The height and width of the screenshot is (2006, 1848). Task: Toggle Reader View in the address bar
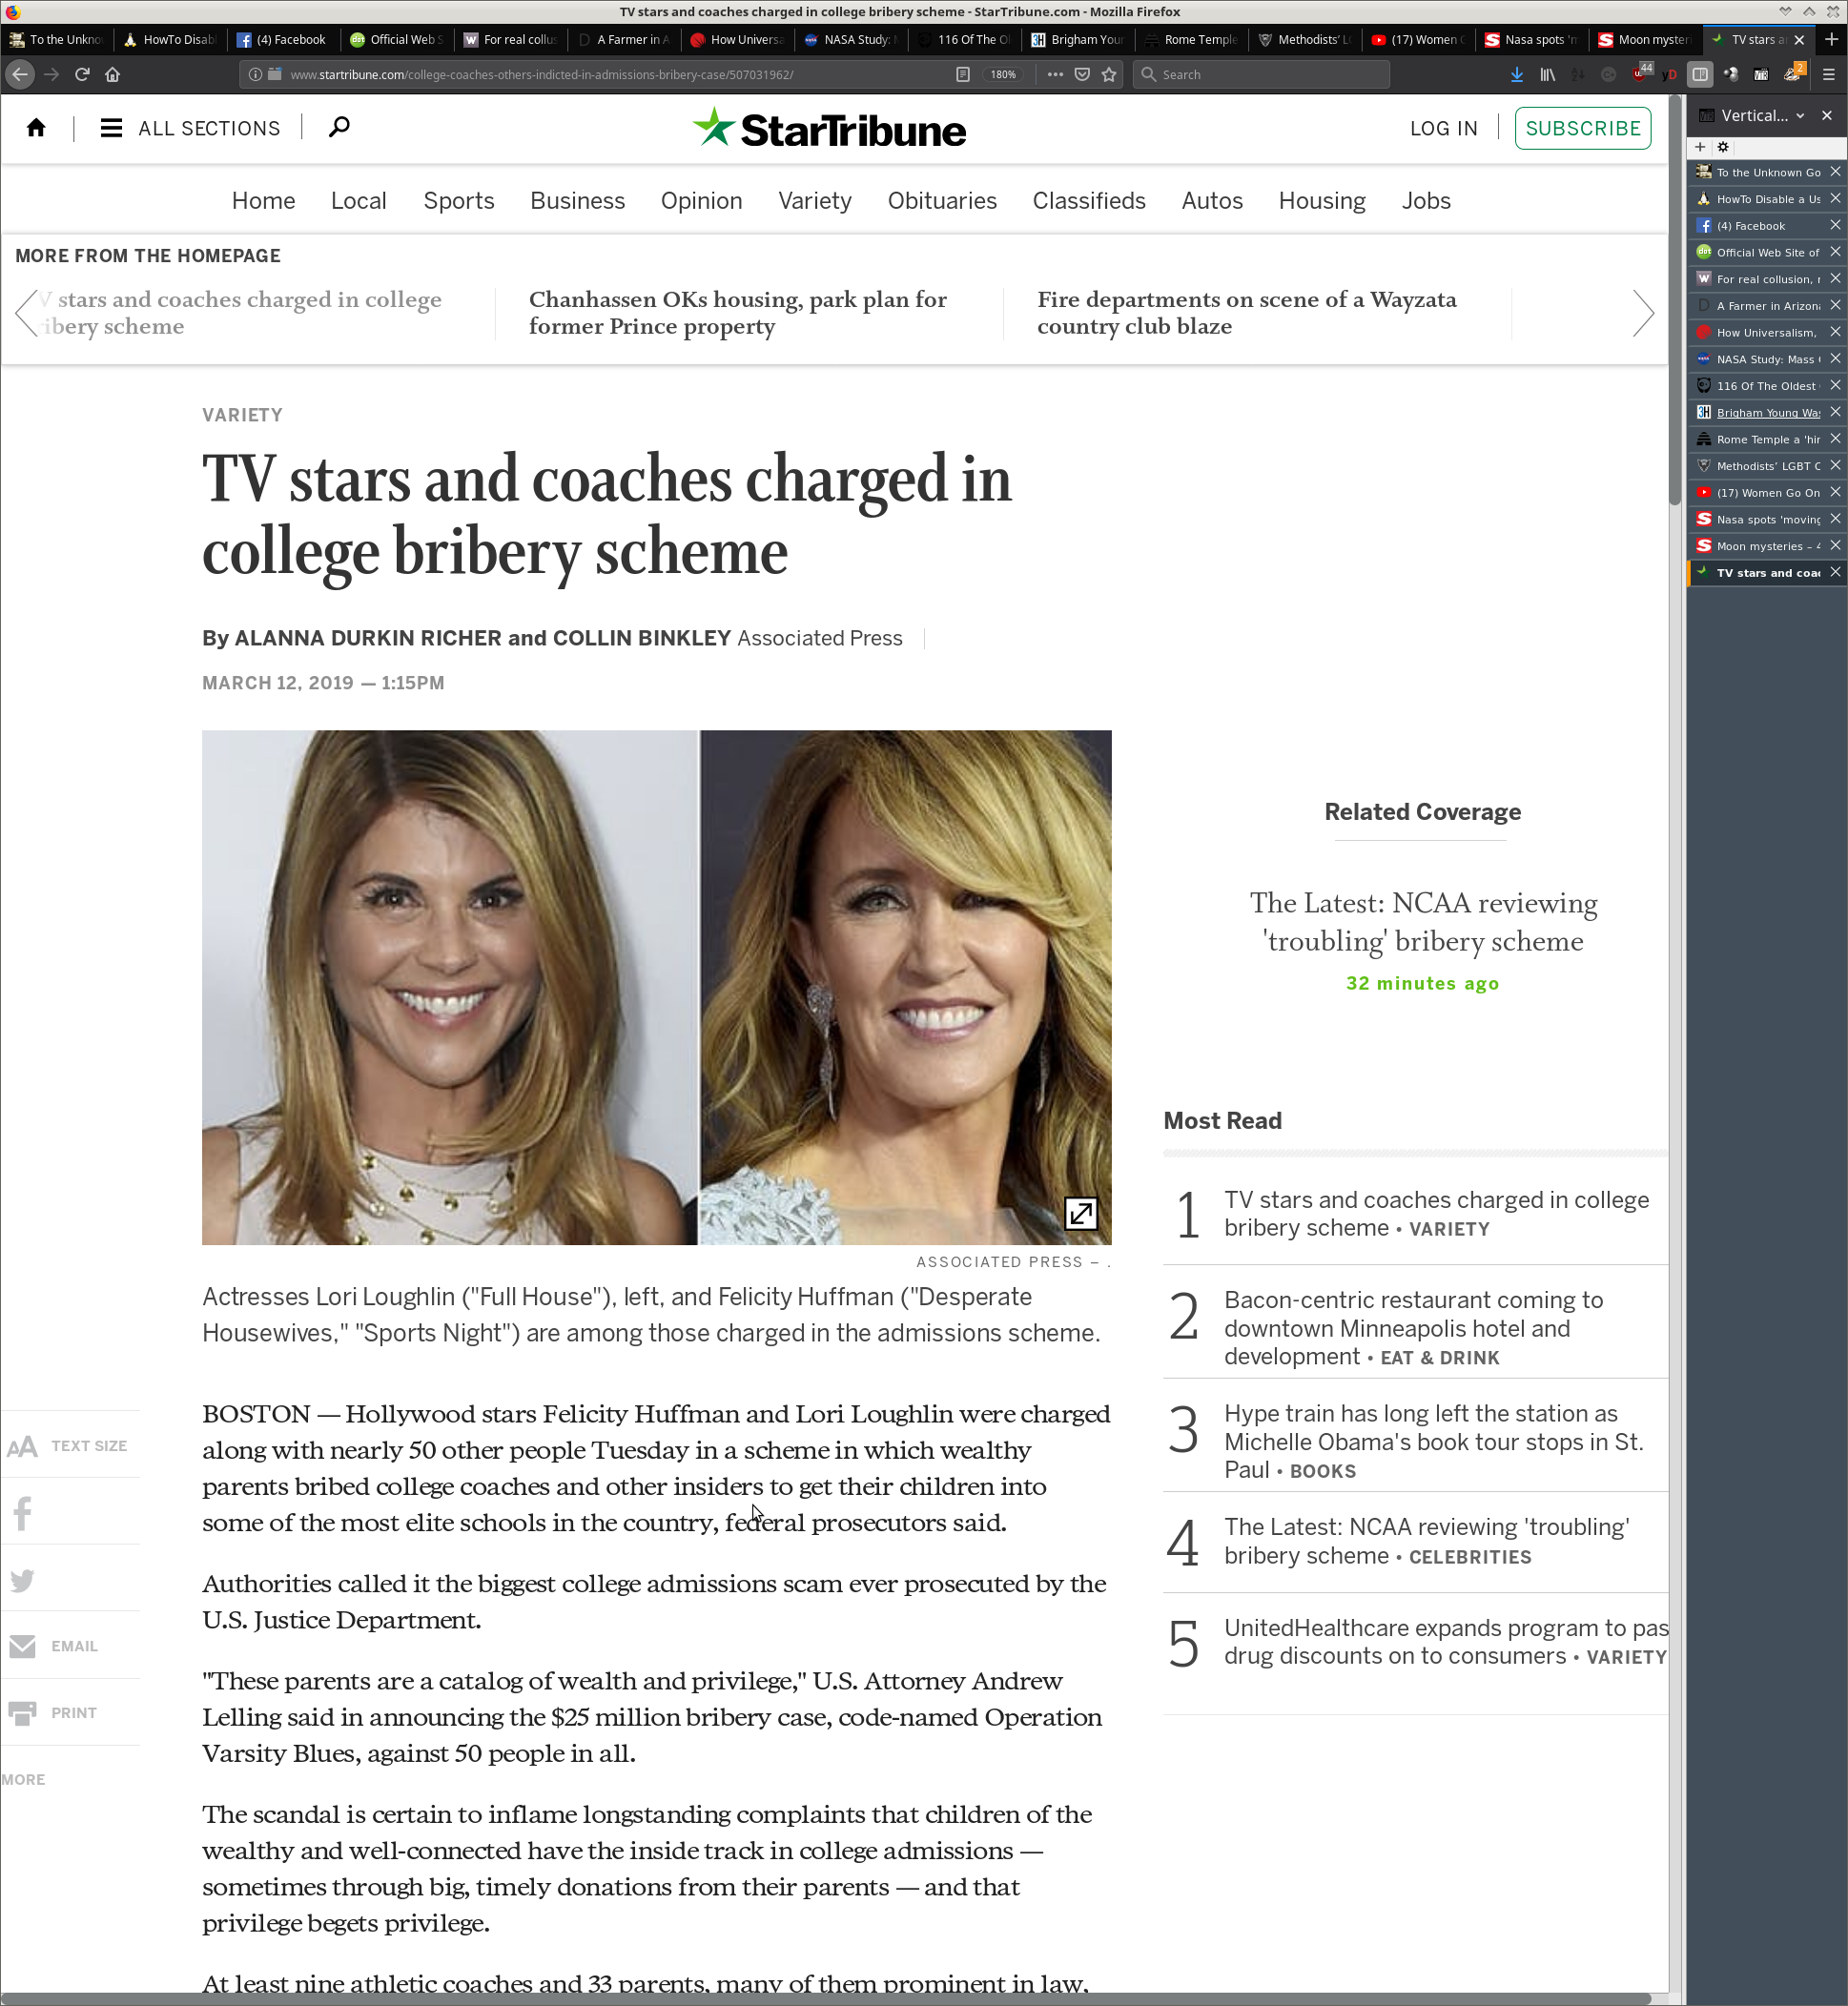click(962, 74)
